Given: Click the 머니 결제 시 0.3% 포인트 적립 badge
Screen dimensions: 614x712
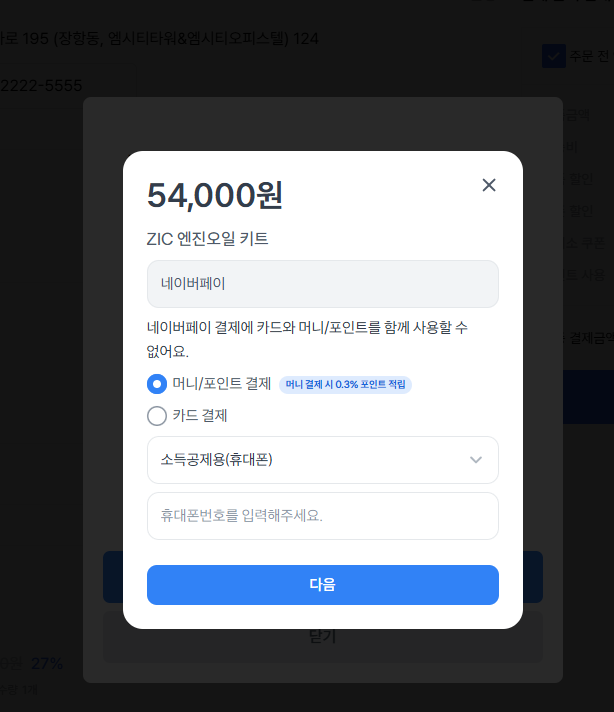Looking at the screenshot, I should 345,385.
